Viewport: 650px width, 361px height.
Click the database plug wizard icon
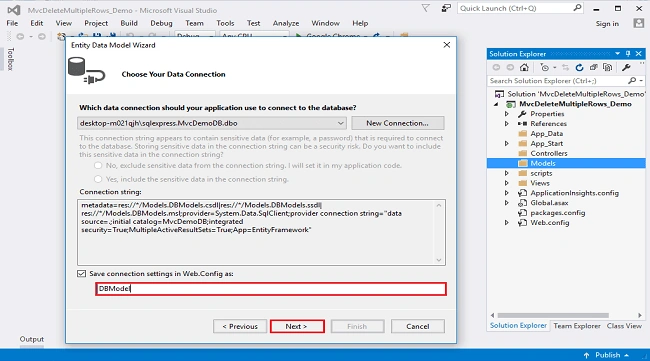(87, 71)
